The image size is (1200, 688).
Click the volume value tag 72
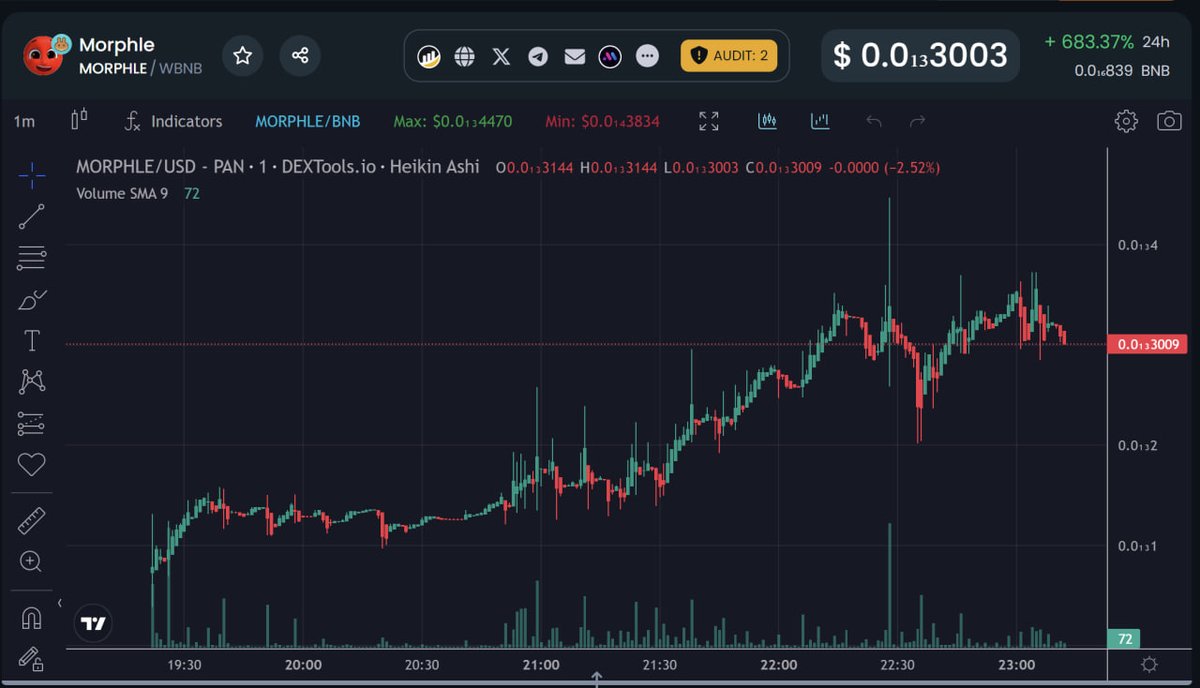pyautogui.click(x=1124, y=639)
